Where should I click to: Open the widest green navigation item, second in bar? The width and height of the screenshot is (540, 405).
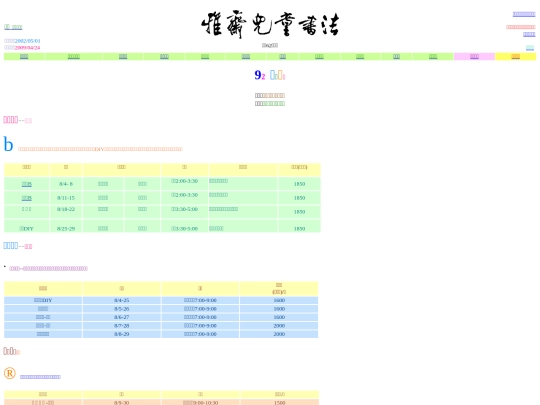pos(73,56)
